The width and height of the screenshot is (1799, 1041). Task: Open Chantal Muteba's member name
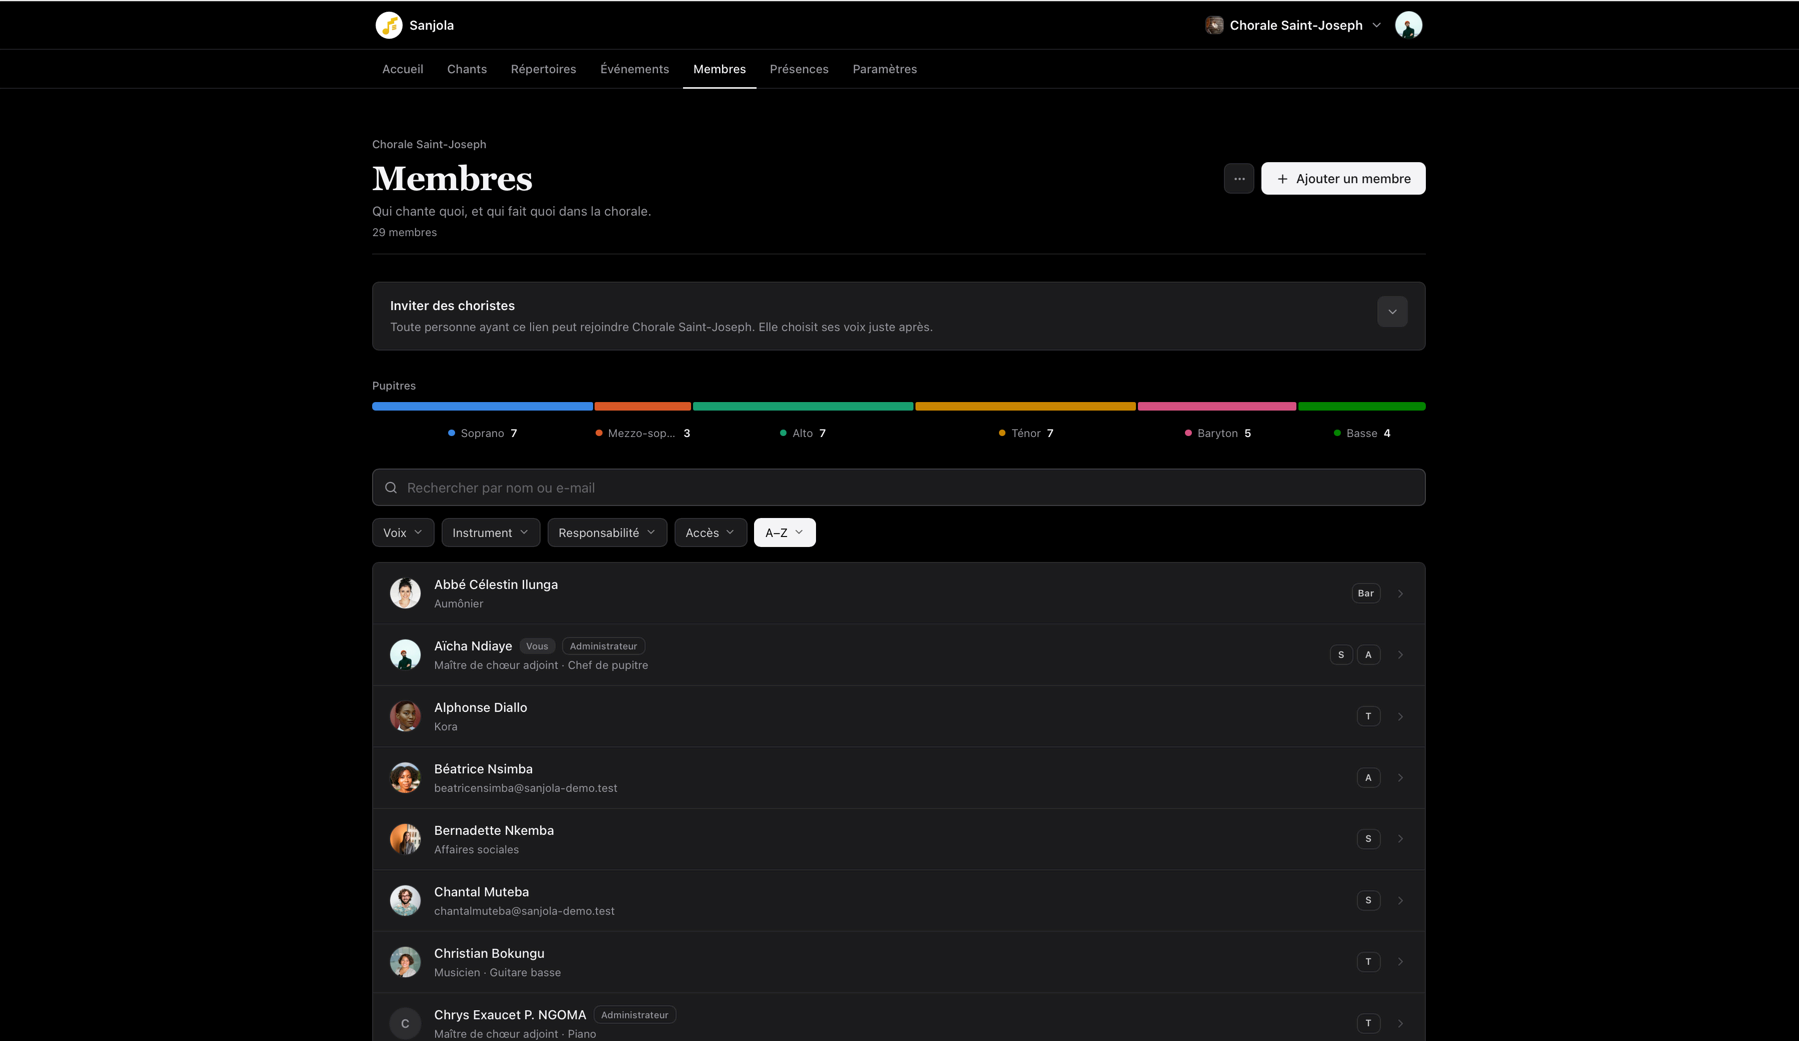click(x=481, y=892)
